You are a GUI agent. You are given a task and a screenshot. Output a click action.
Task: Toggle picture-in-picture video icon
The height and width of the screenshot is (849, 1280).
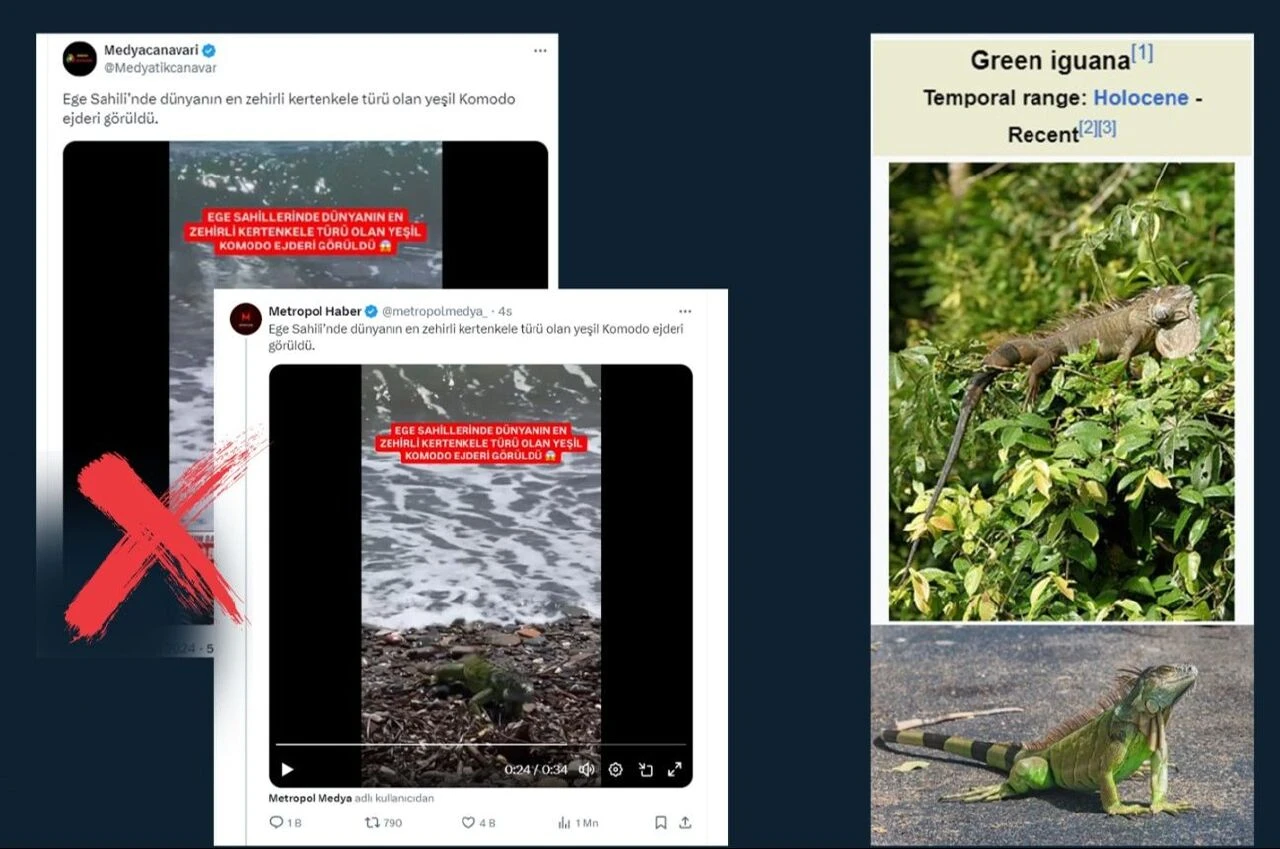click(646, 769)
